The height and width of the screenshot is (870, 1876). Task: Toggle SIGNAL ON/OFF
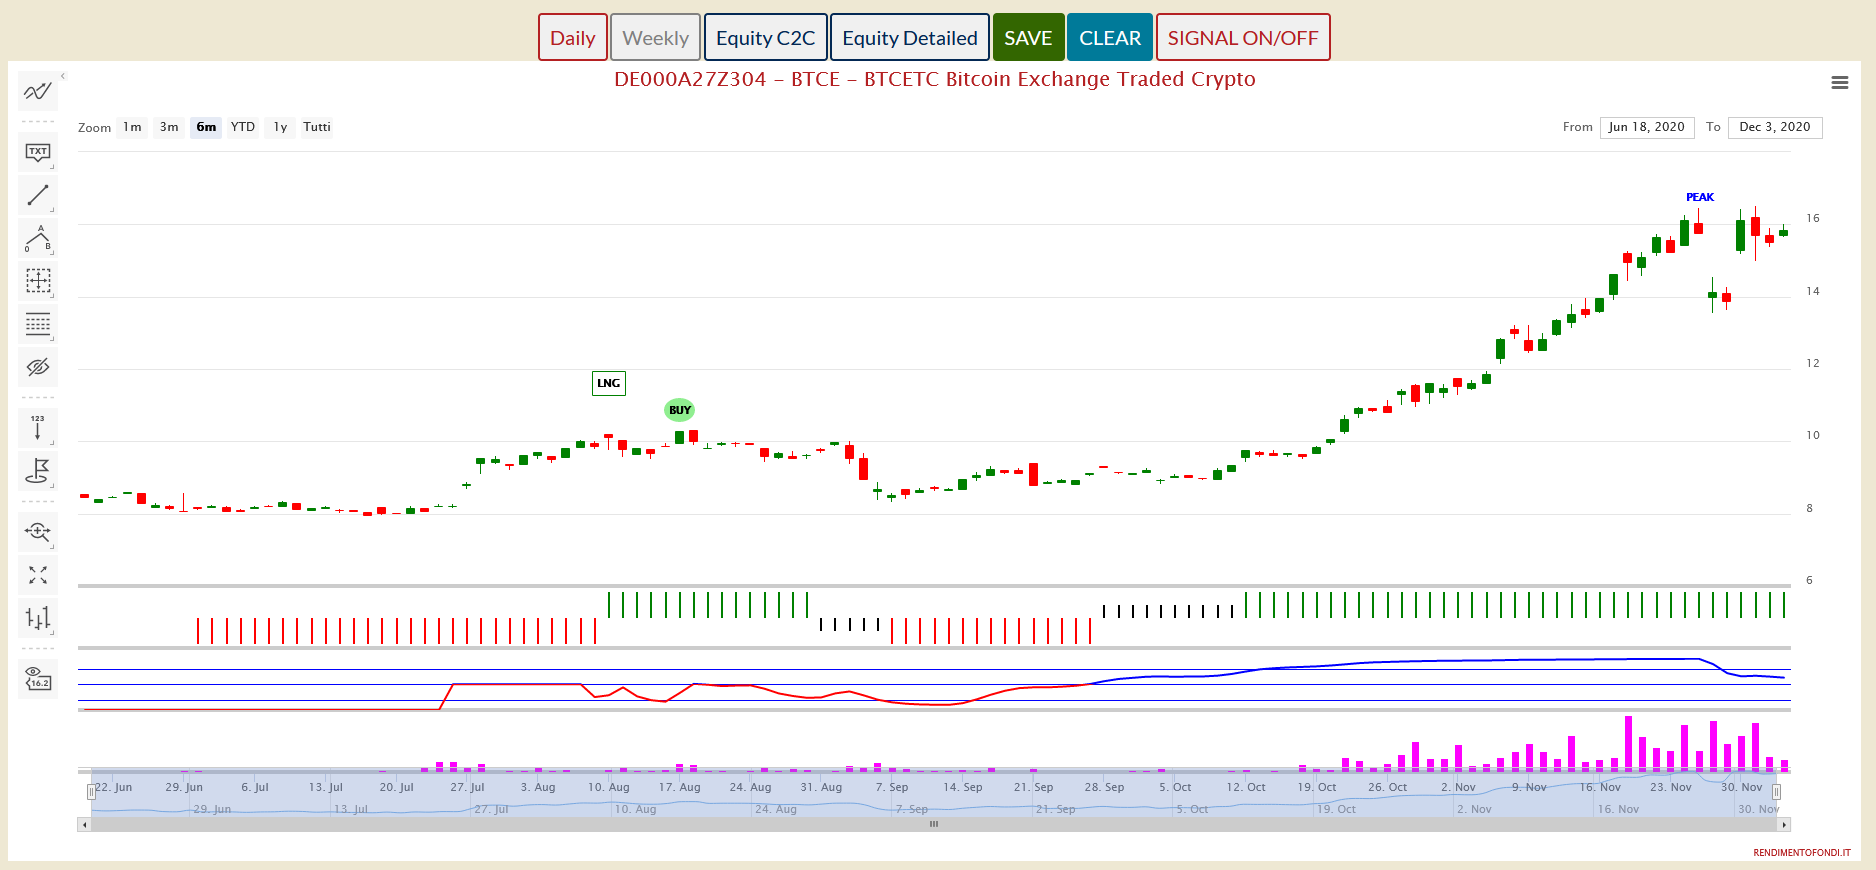coord(1243,37)
